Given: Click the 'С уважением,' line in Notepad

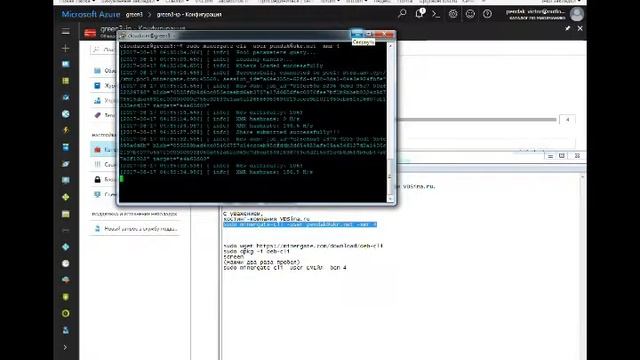Looking at the screenshot, I should [x=243, y=213].
